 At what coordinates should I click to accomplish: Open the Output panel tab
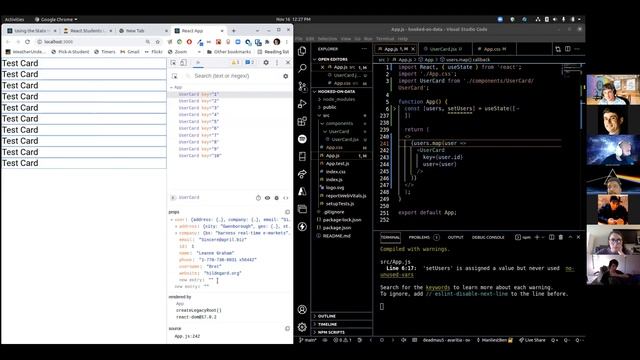pyautogui.click(x=456, y=237)
